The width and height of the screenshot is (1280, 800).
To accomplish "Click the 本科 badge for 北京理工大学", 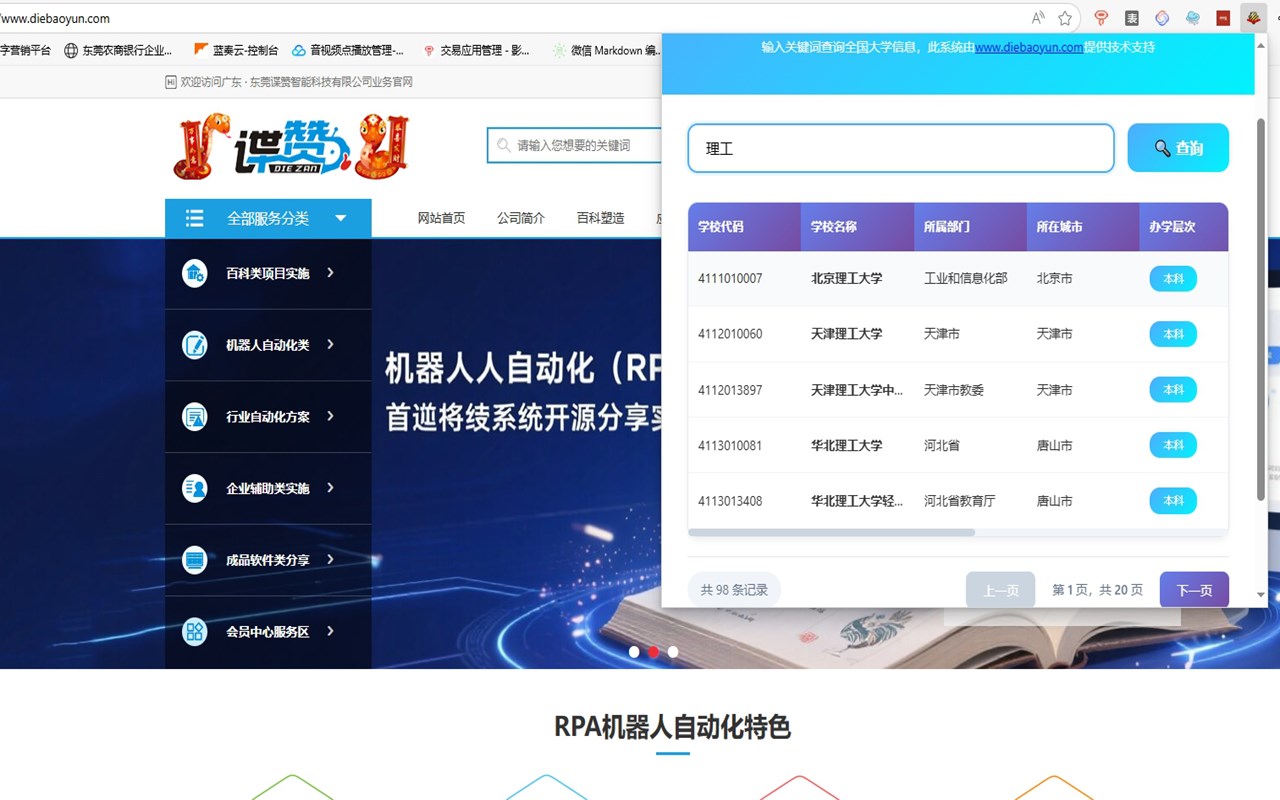I will 1173,279.
